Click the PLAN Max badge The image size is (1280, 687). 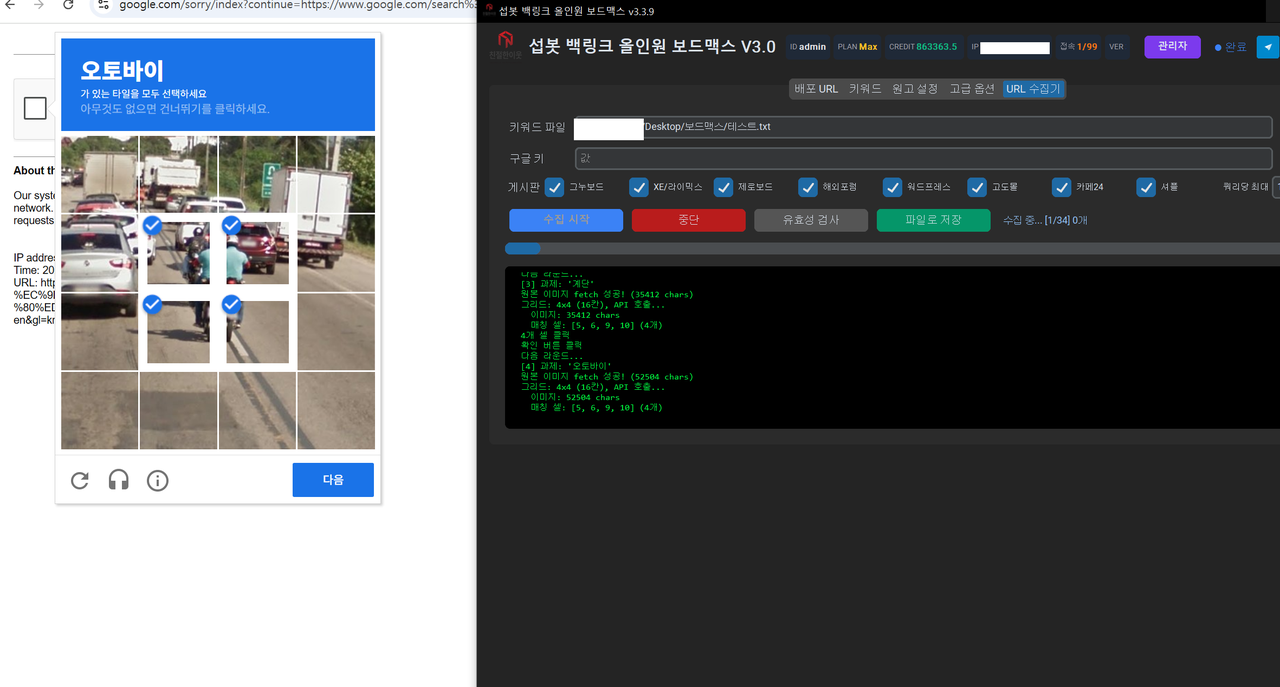click(857, 47)
